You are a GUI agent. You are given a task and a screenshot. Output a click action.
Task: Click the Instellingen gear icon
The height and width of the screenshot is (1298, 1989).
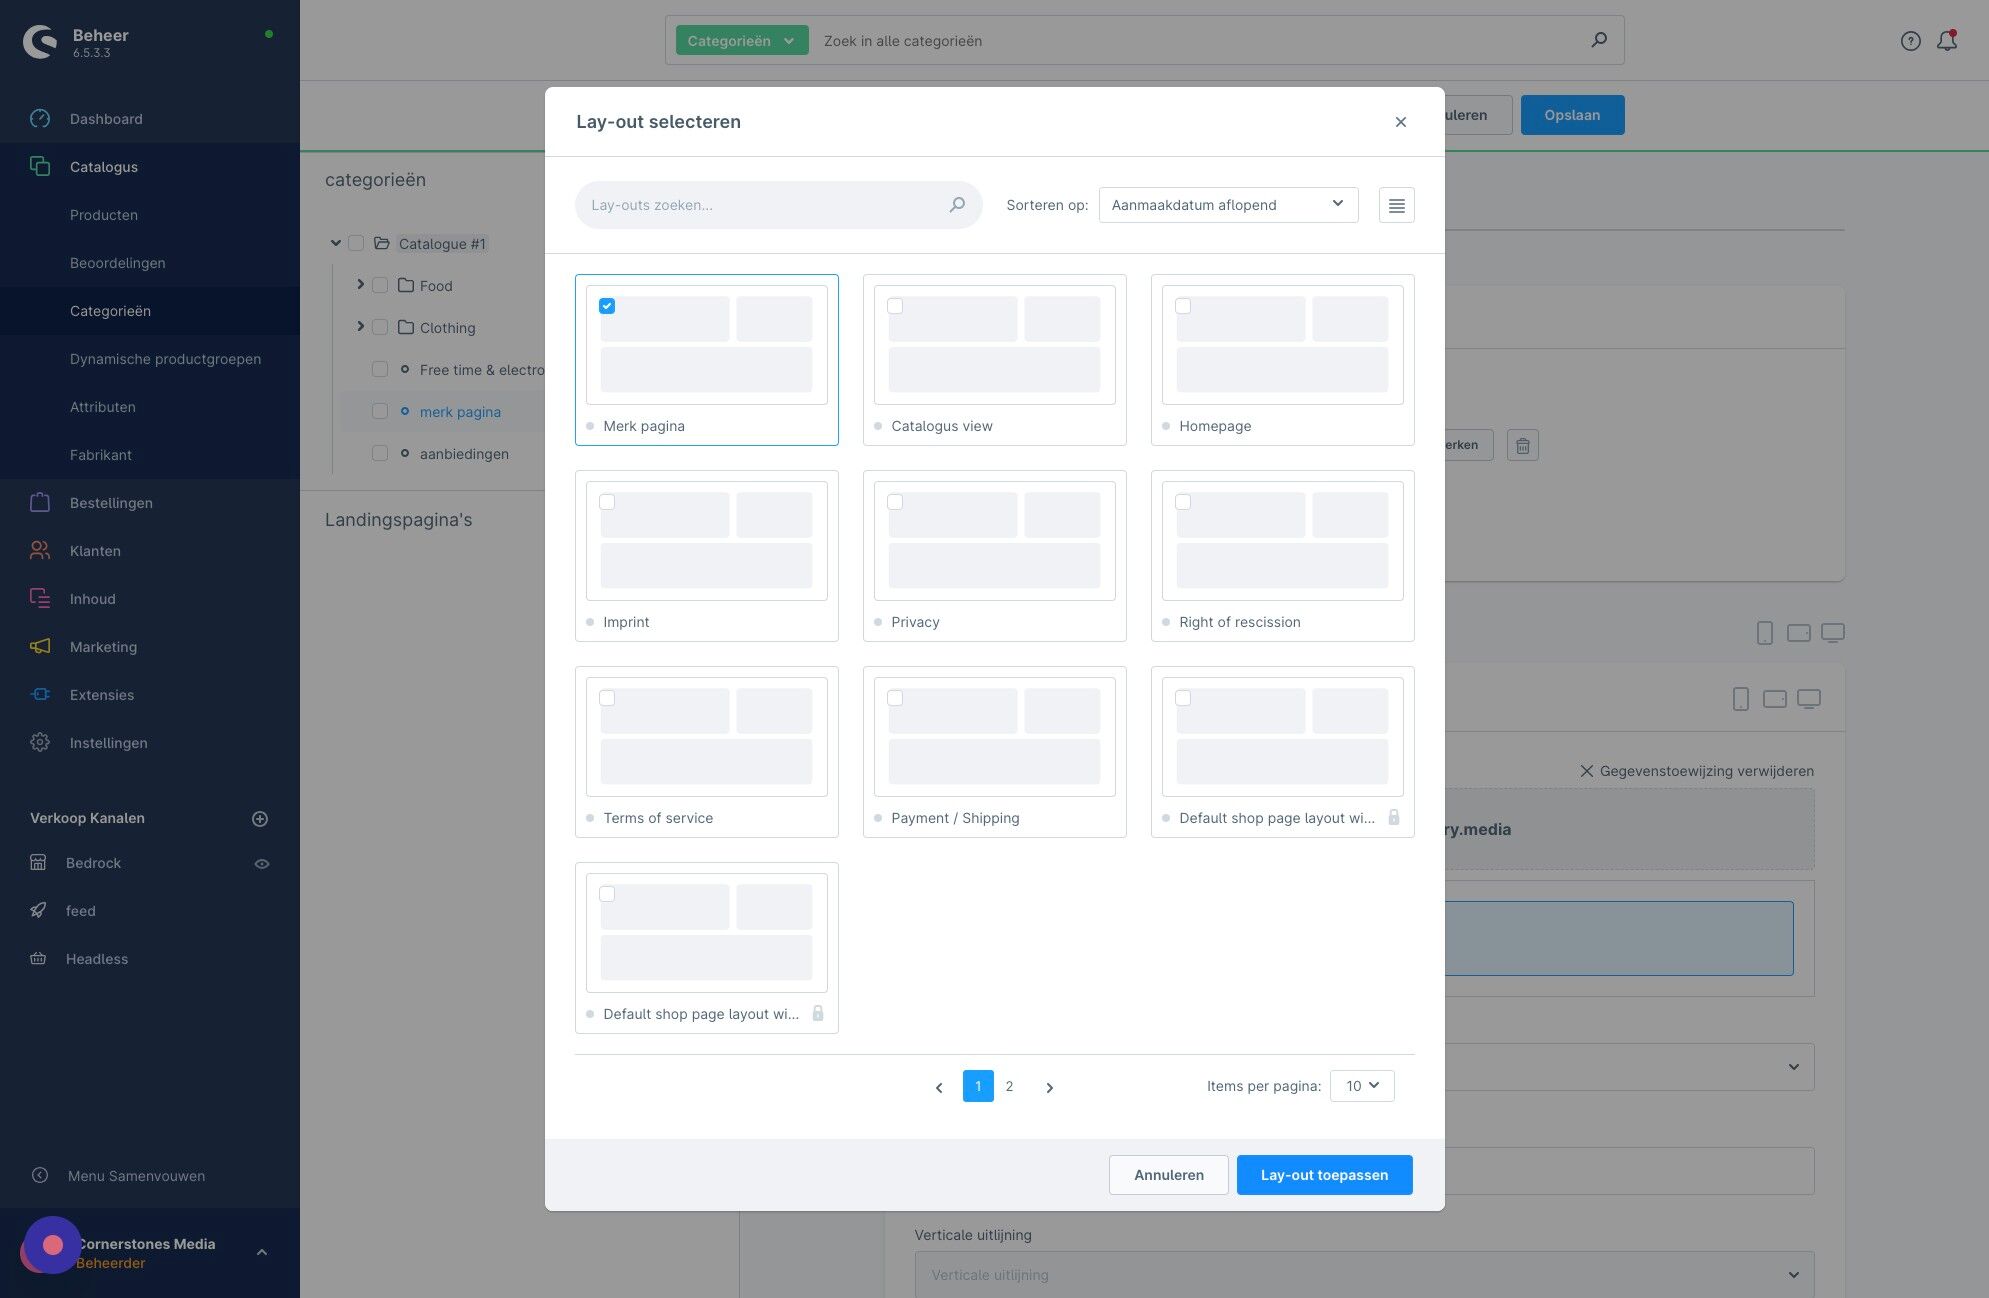pos(40,742)
